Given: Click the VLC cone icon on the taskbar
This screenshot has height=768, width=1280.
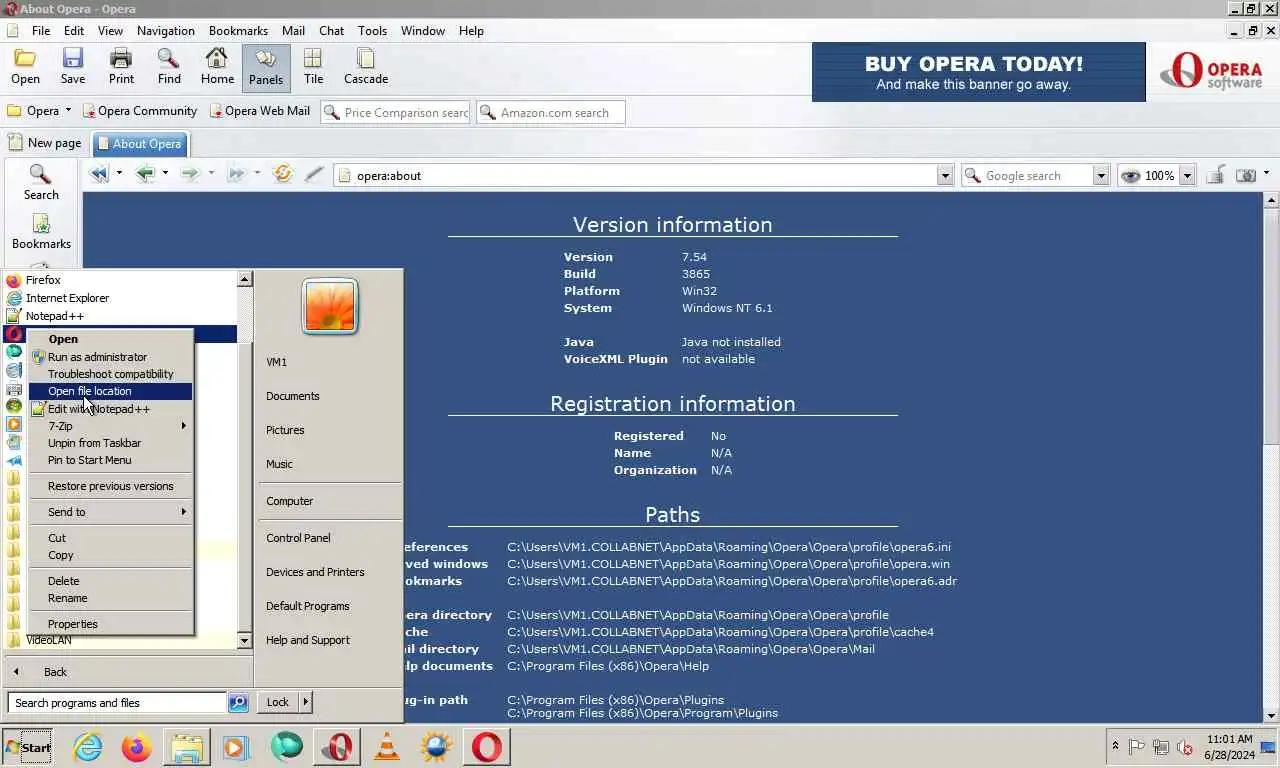Looking at the screenshot, I should click(x=387, y=747).
